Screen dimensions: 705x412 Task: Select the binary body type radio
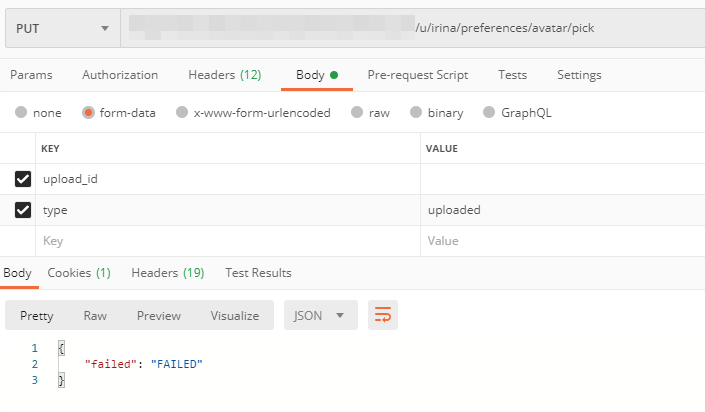[416, 112]
